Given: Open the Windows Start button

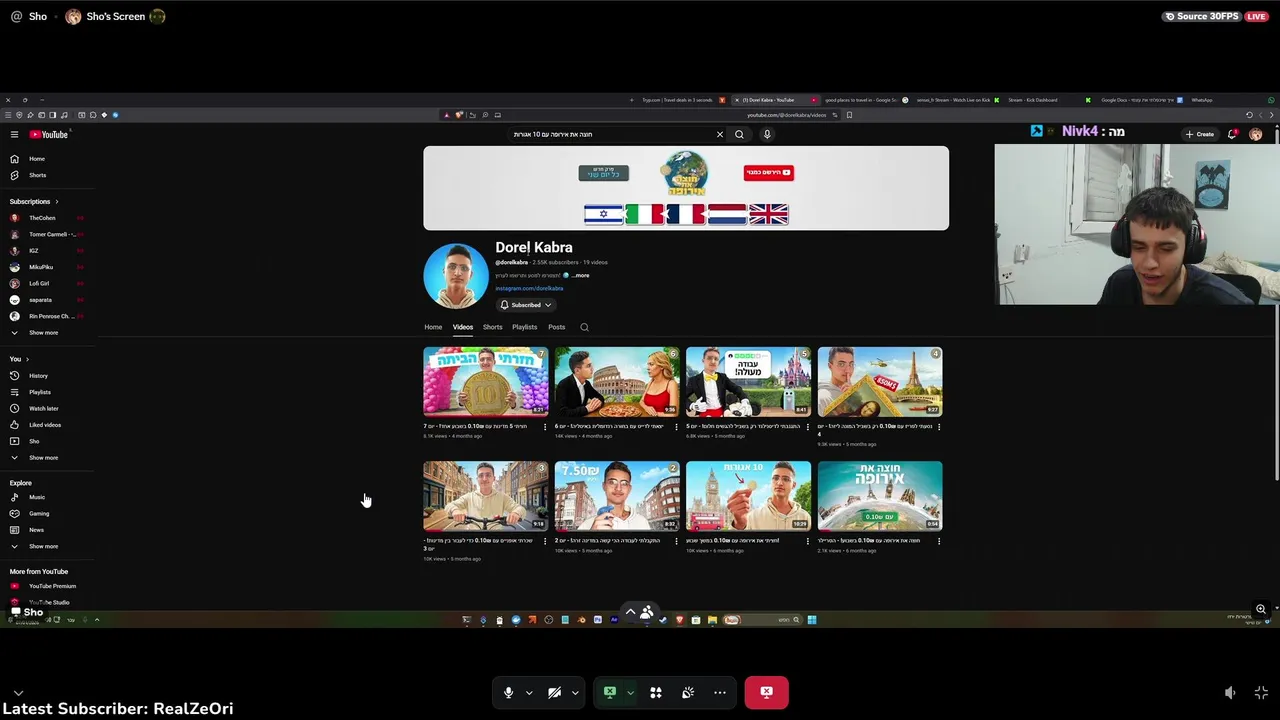Looking at the screenshot, I should (x=811, y=620).
